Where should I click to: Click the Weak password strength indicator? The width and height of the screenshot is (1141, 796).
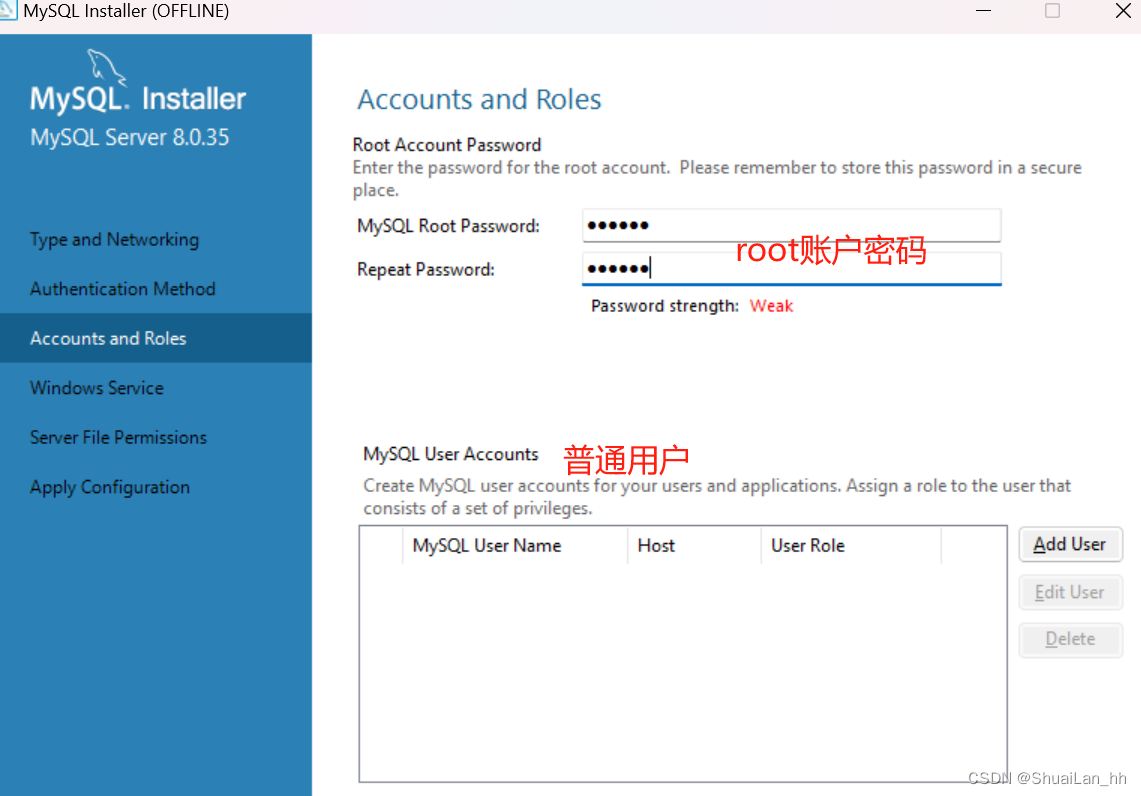(771, 305)
